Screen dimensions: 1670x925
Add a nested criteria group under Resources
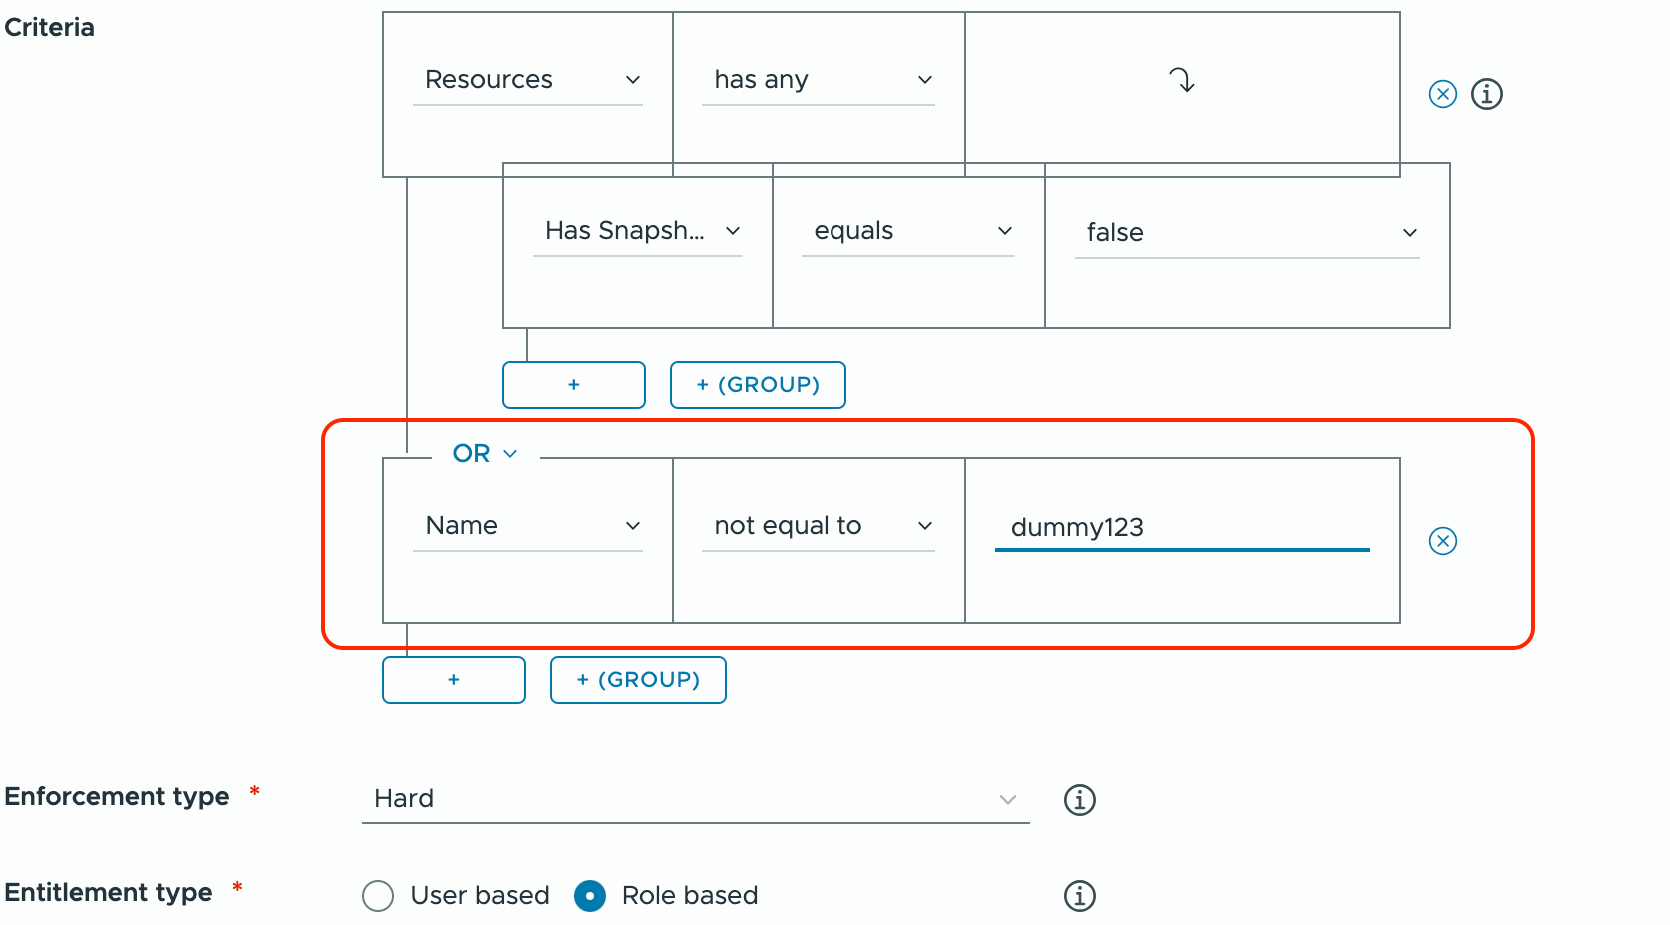(757, 385)
